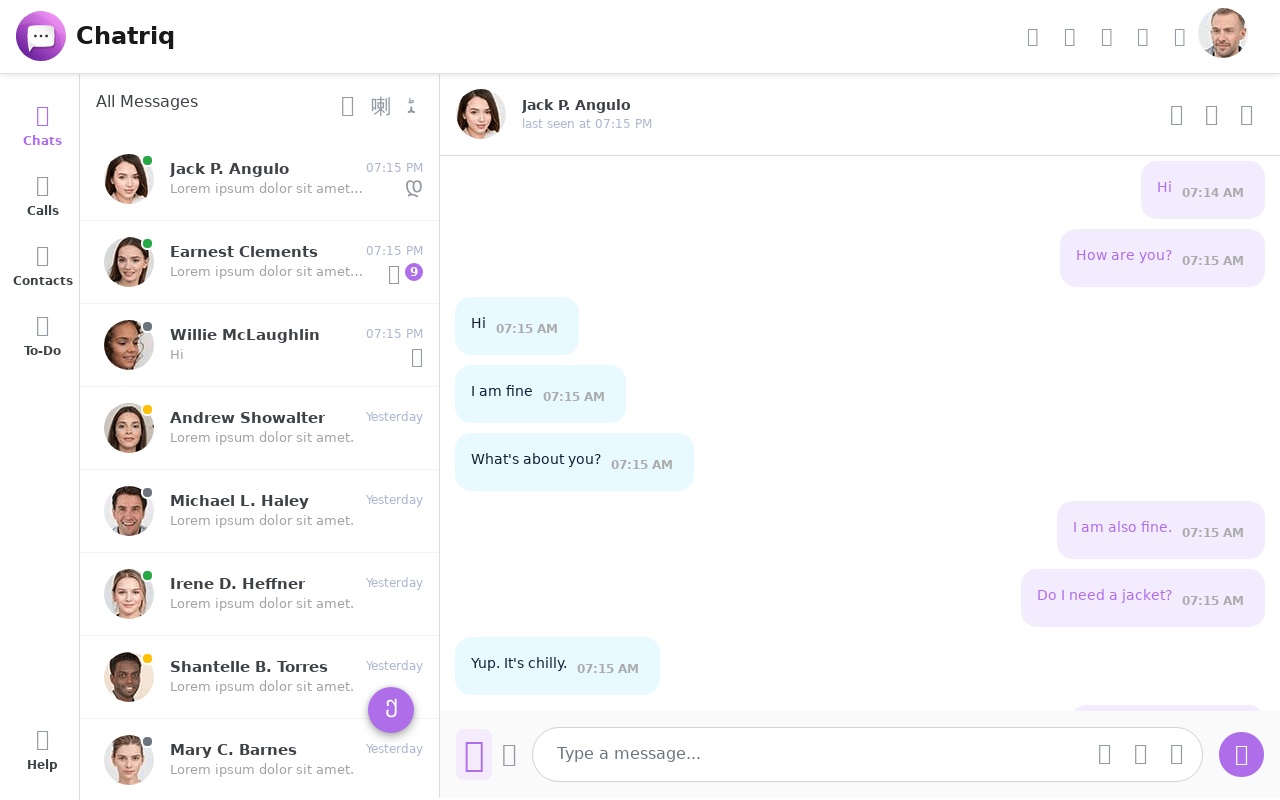Click the received Hi message at 07:15 AM
The height and width of the screenshot is (800, 1280).
coord(516,326)
